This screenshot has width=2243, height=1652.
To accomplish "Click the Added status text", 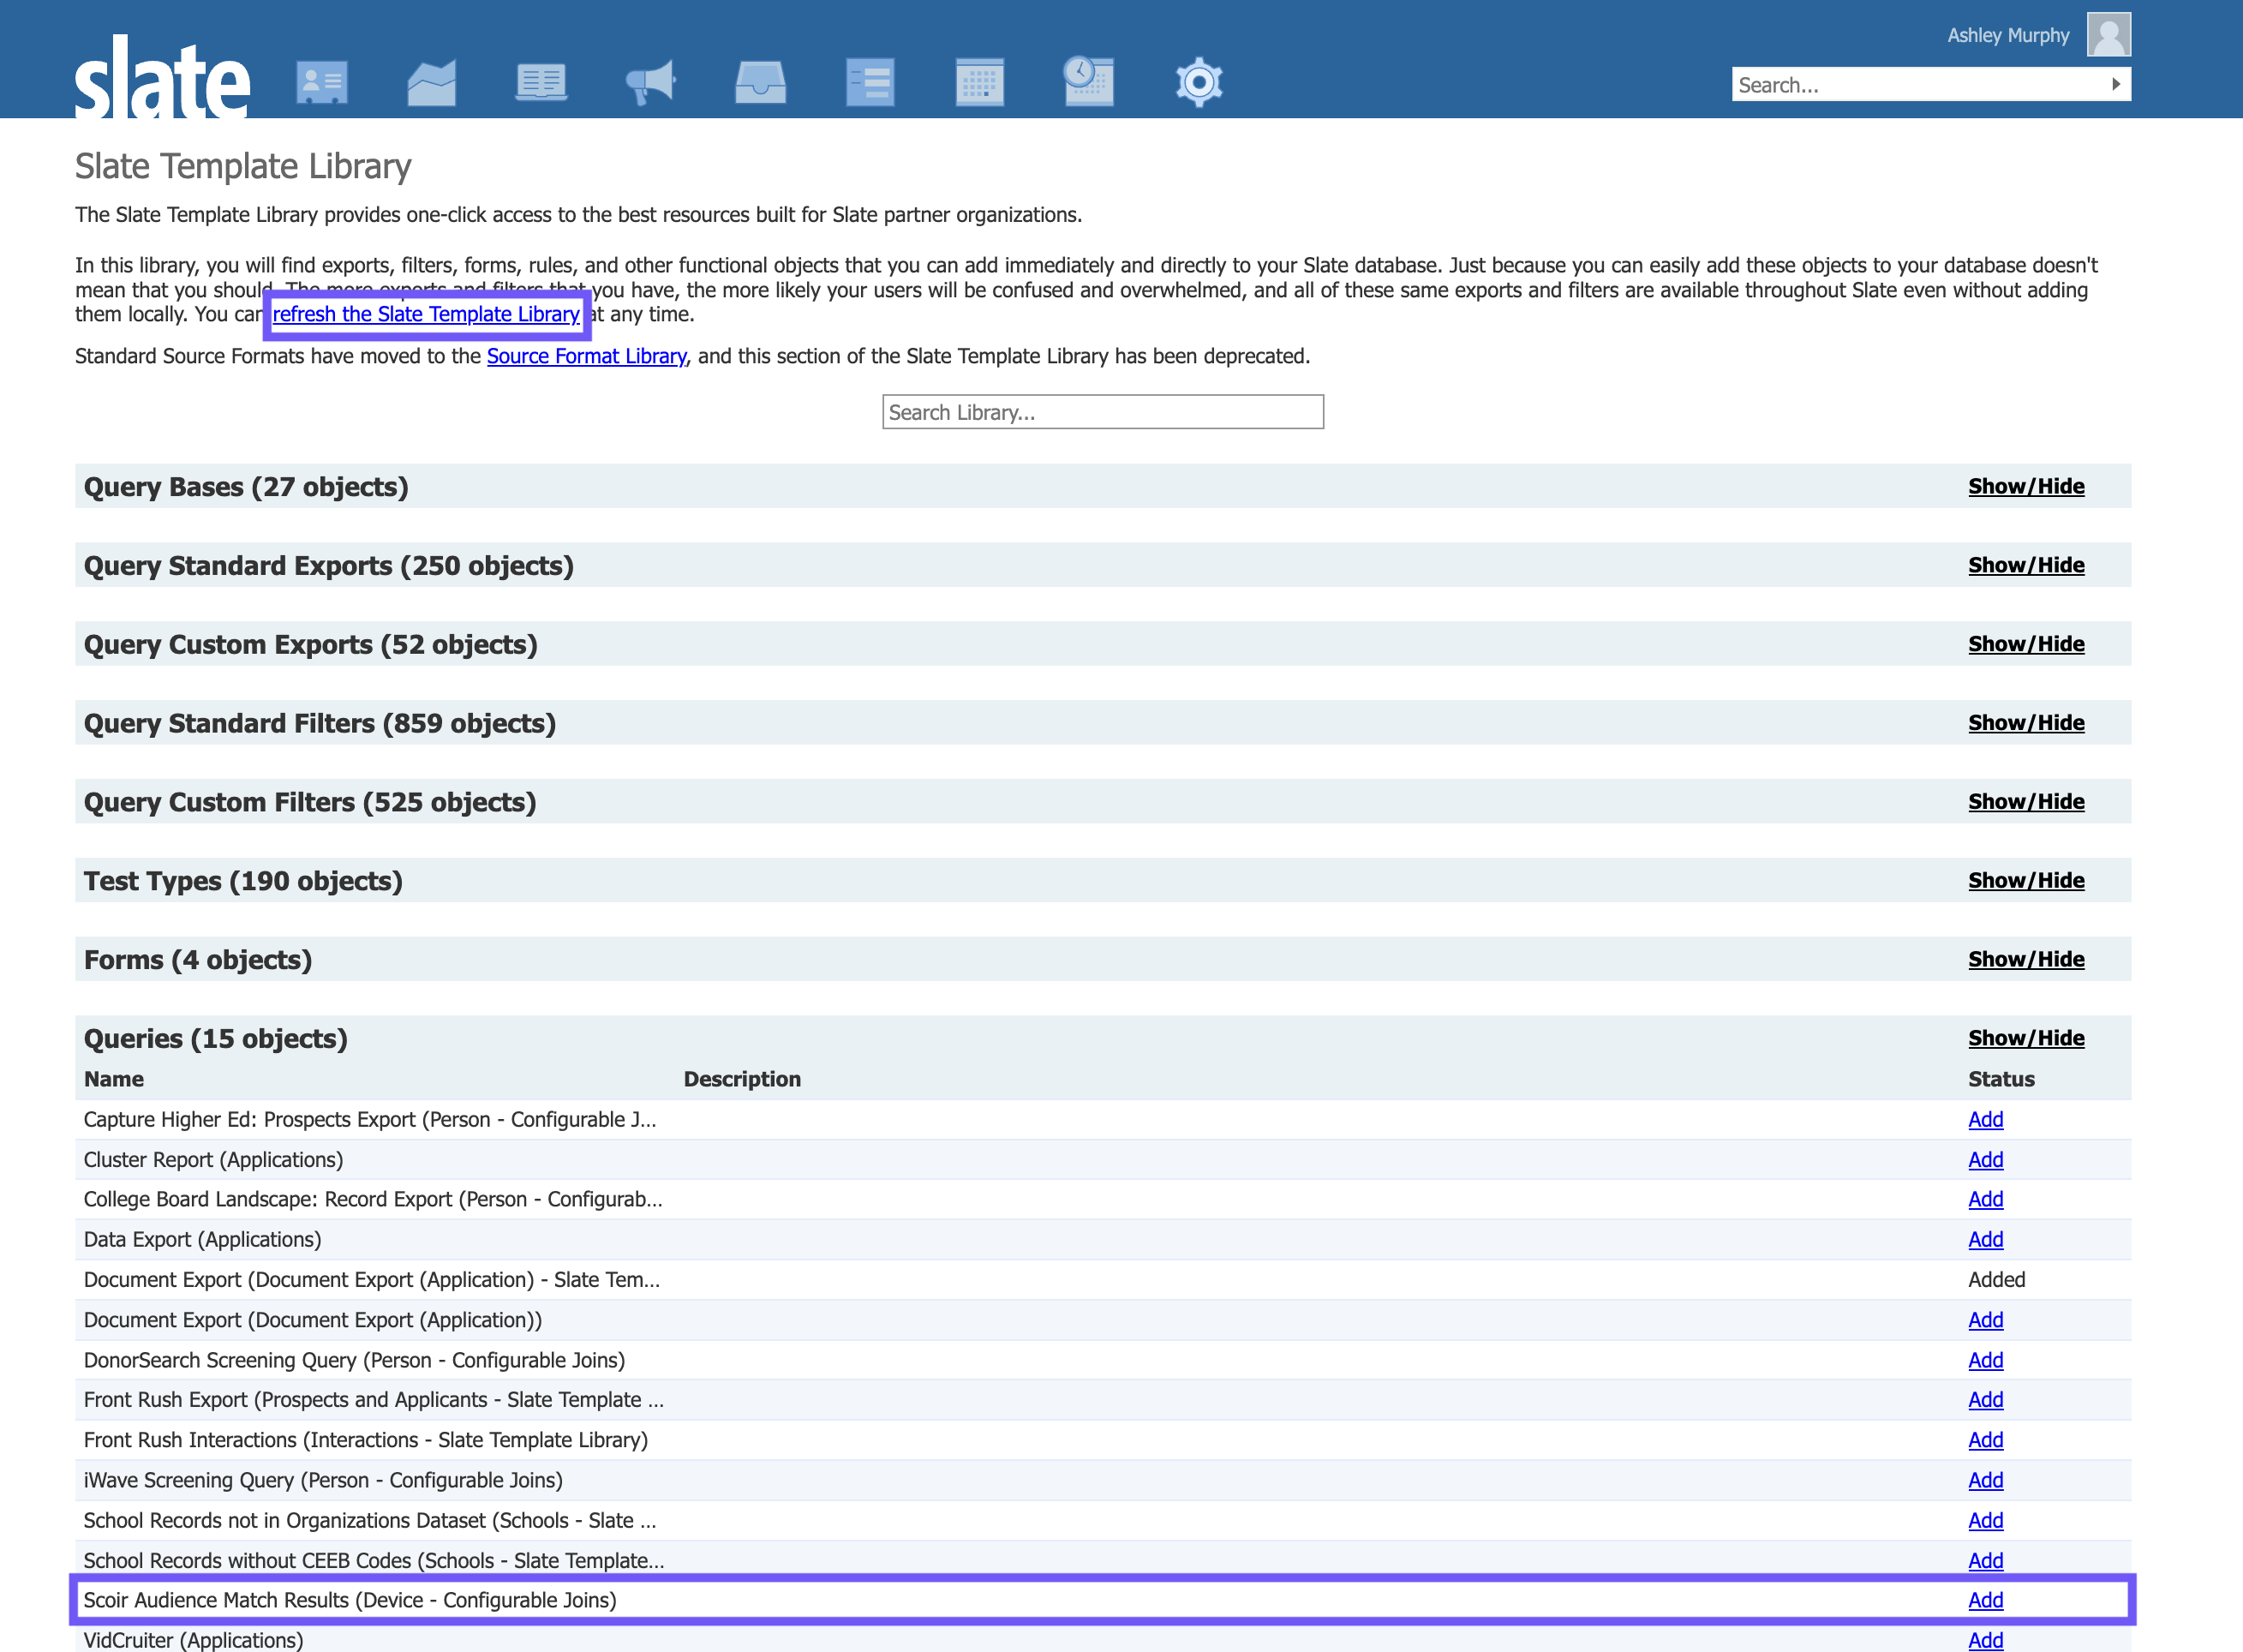I will (1996, 1280).
